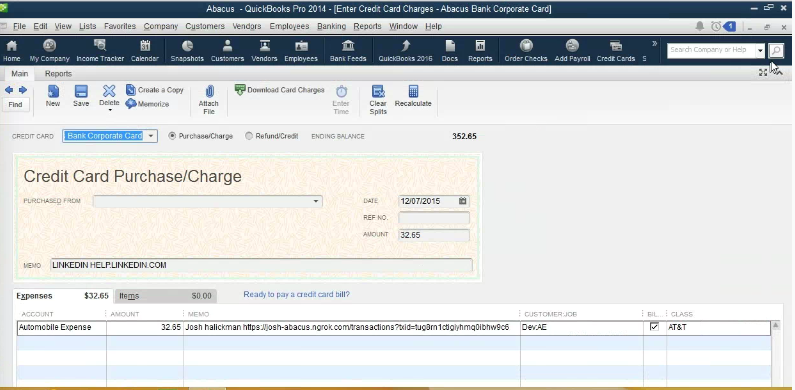The width and height of the screenshot is (795, 390).
Task: Switch to the Main ribbon tab
Action: click(x=20, y=74)
